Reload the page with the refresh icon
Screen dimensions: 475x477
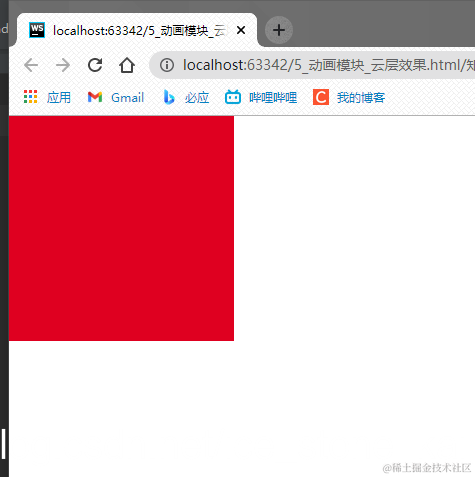tap(95, 65)
